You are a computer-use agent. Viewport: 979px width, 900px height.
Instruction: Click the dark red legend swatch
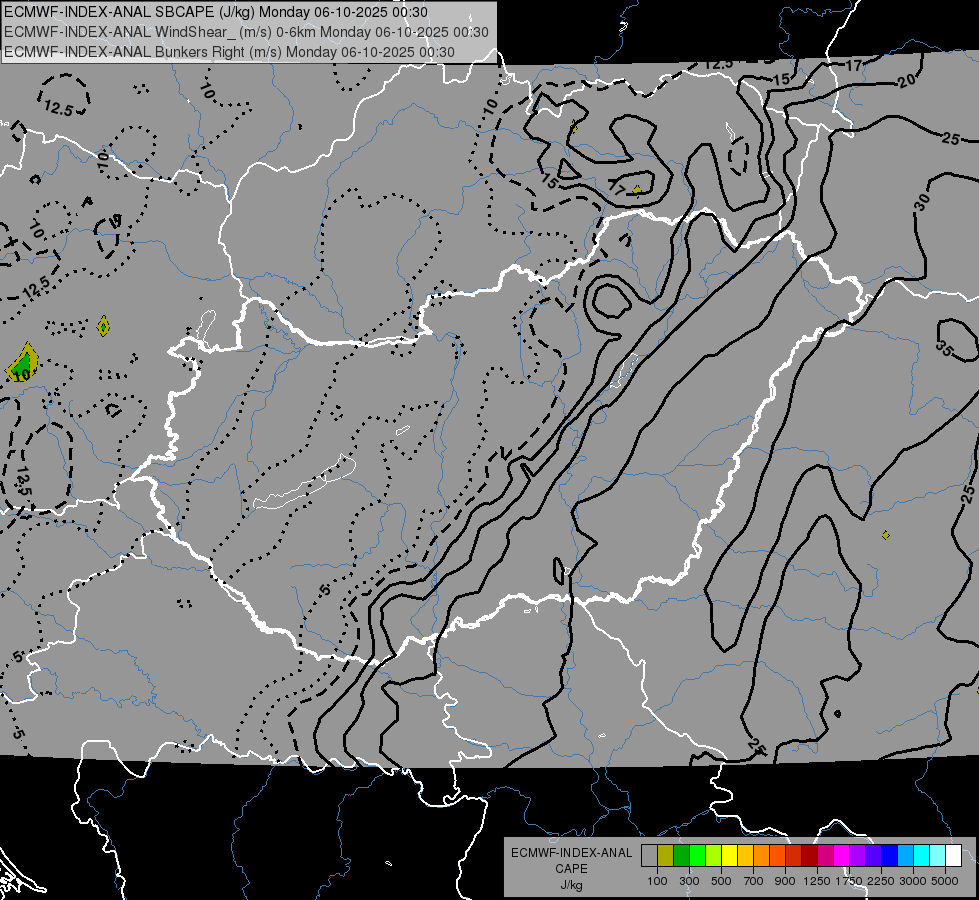click(x=809, y=855)
